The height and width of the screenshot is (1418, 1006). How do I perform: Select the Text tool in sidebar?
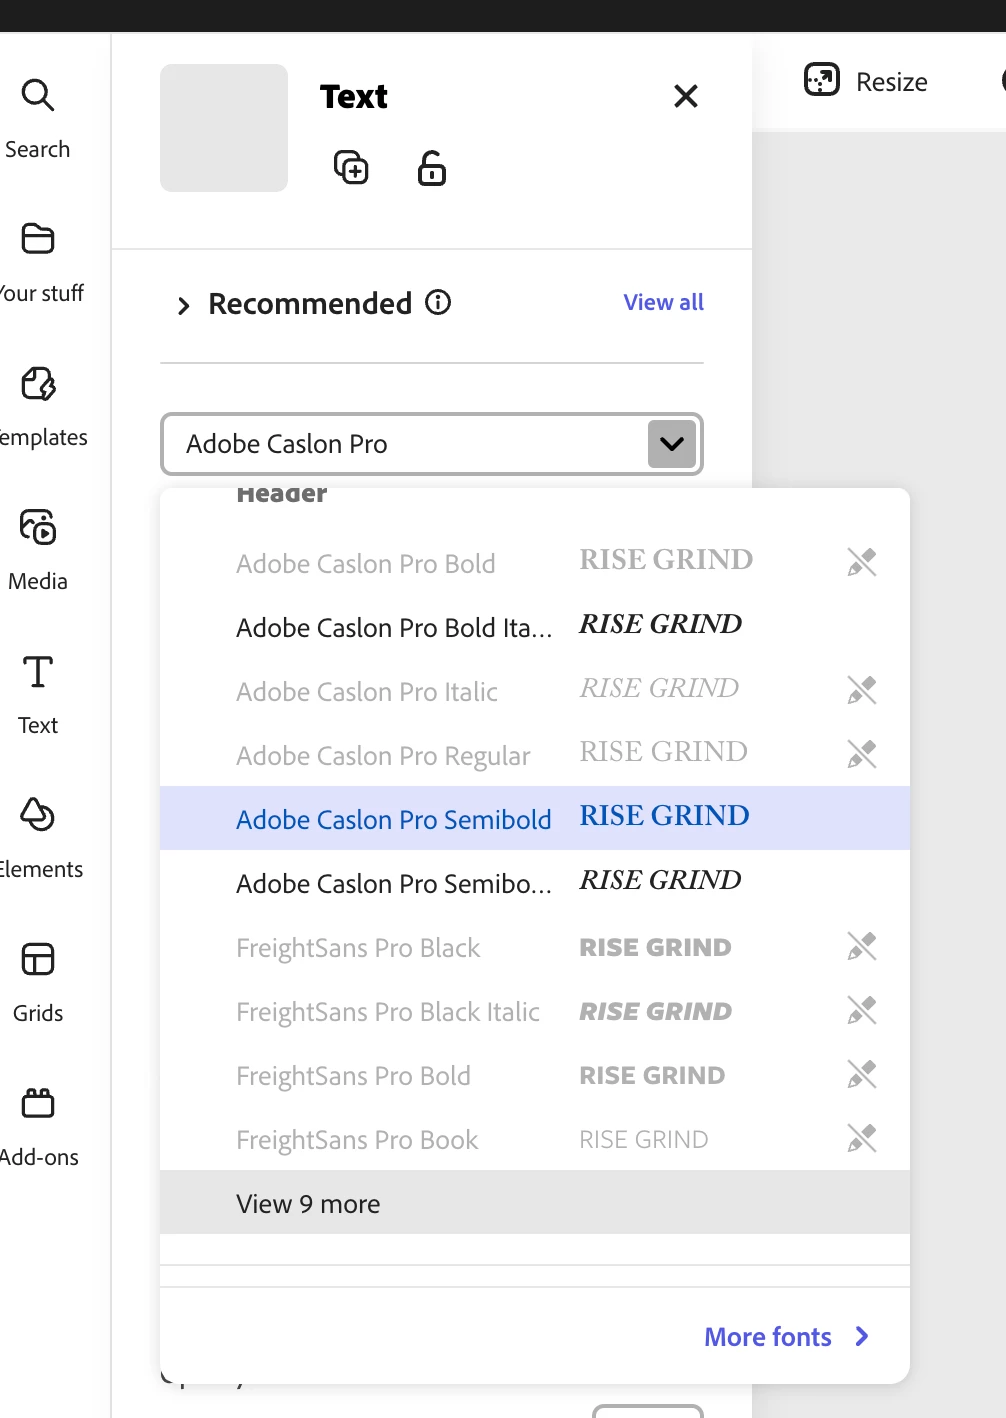38,672
